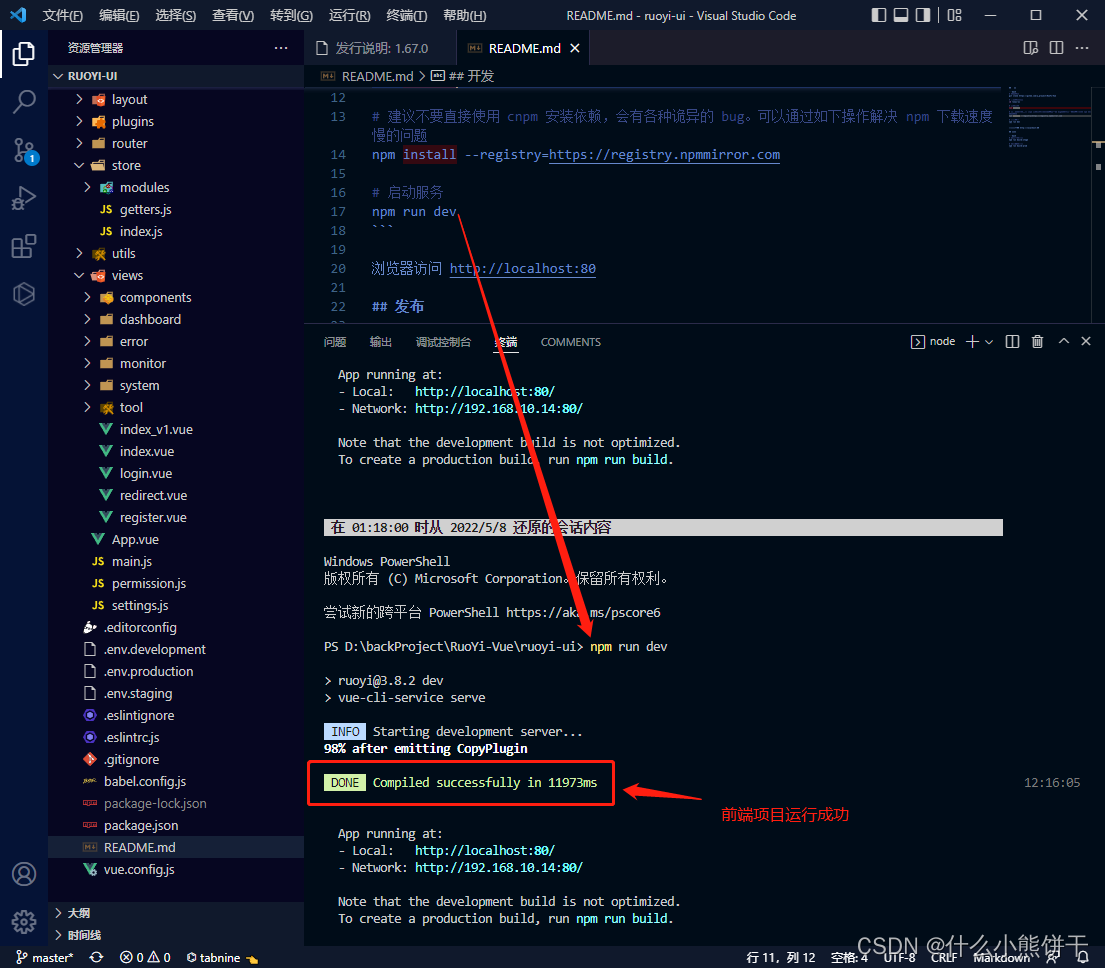
Task: Expand the router folder
Action: tap(176, 143)
